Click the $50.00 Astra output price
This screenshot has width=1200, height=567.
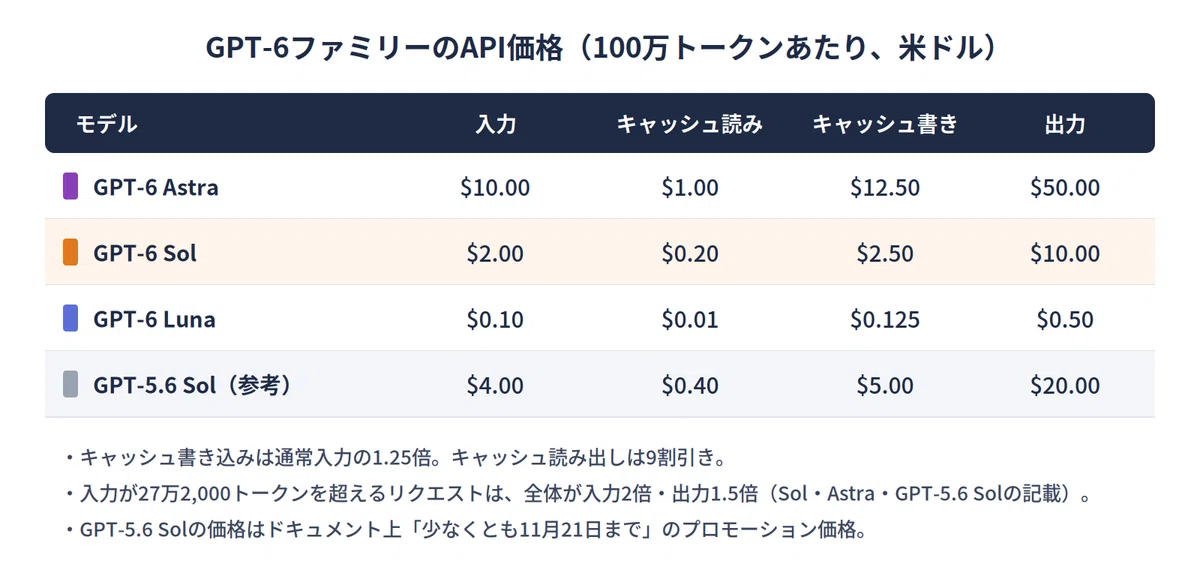coord(1065,187)
